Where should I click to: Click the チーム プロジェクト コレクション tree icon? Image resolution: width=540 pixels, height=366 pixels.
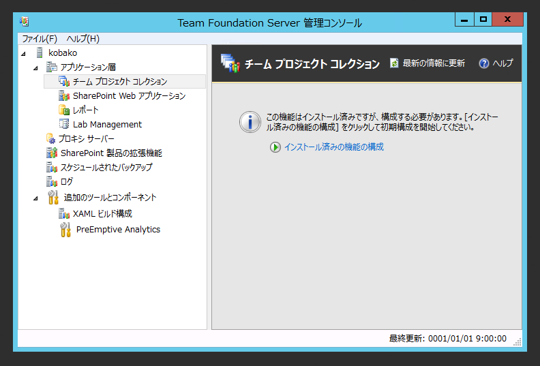coord(64,81)
